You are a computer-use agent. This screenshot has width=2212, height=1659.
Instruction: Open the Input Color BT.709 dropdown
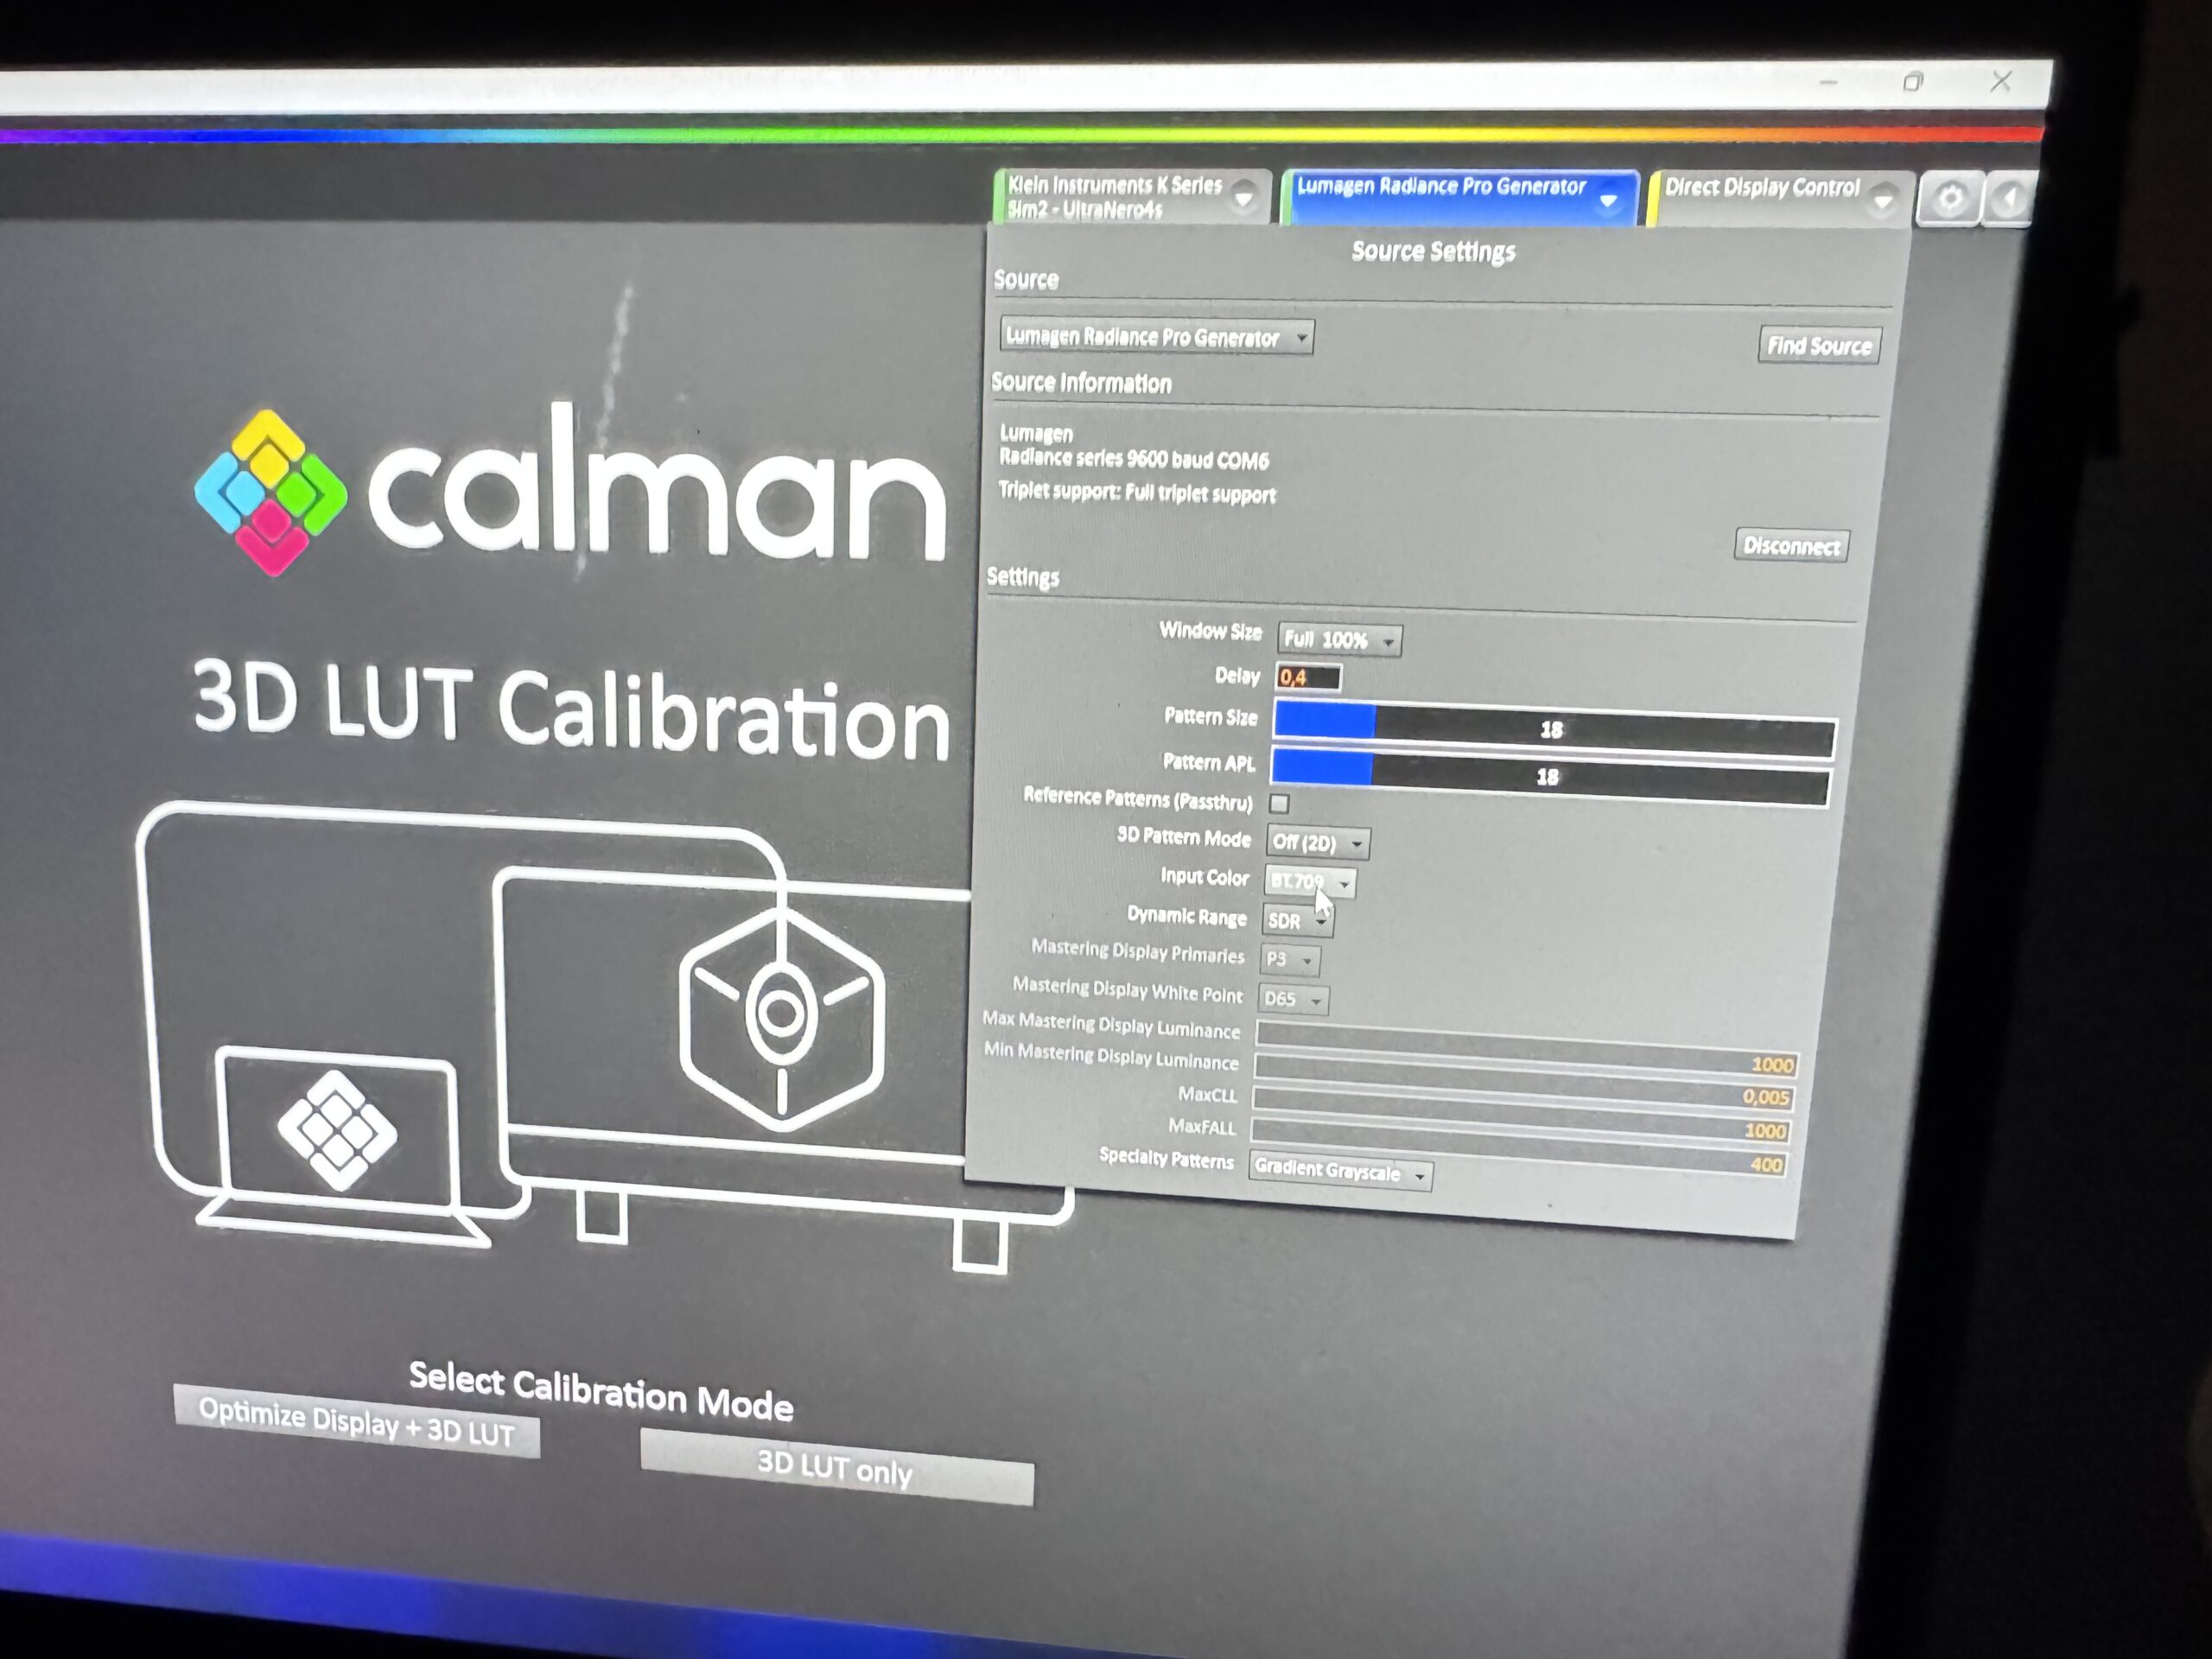(x=1311, y=882)
